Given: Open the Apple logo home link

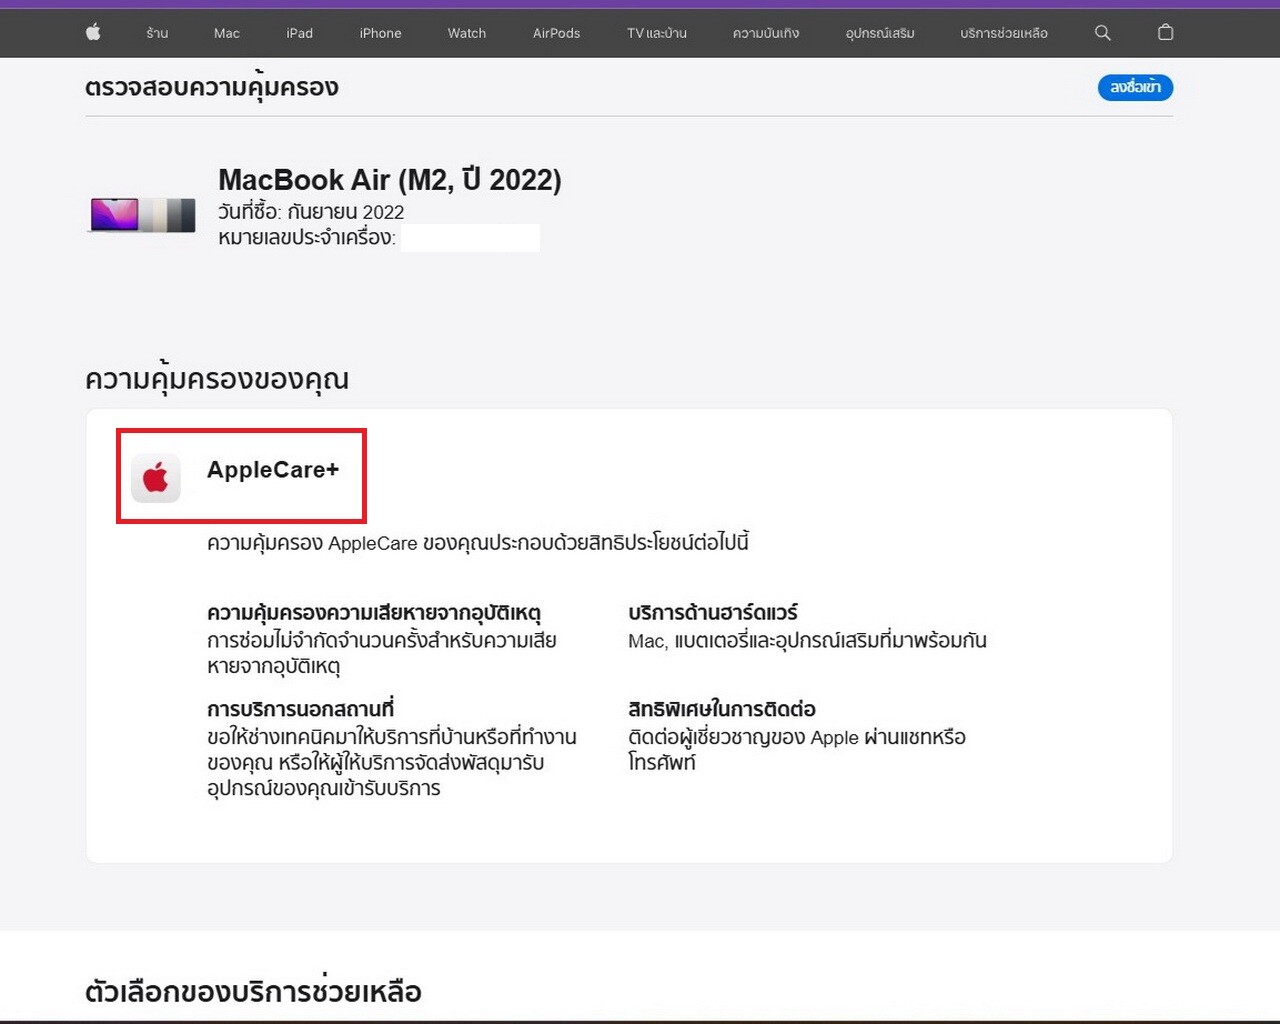Looking at the screenshot, I should 93,32.
